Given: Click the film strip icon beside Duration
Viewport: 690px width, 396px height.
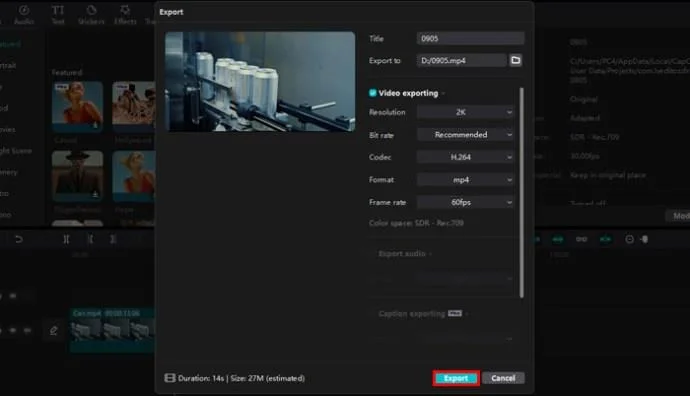Looking at the screenshot, I should click(x=170, y=378).
